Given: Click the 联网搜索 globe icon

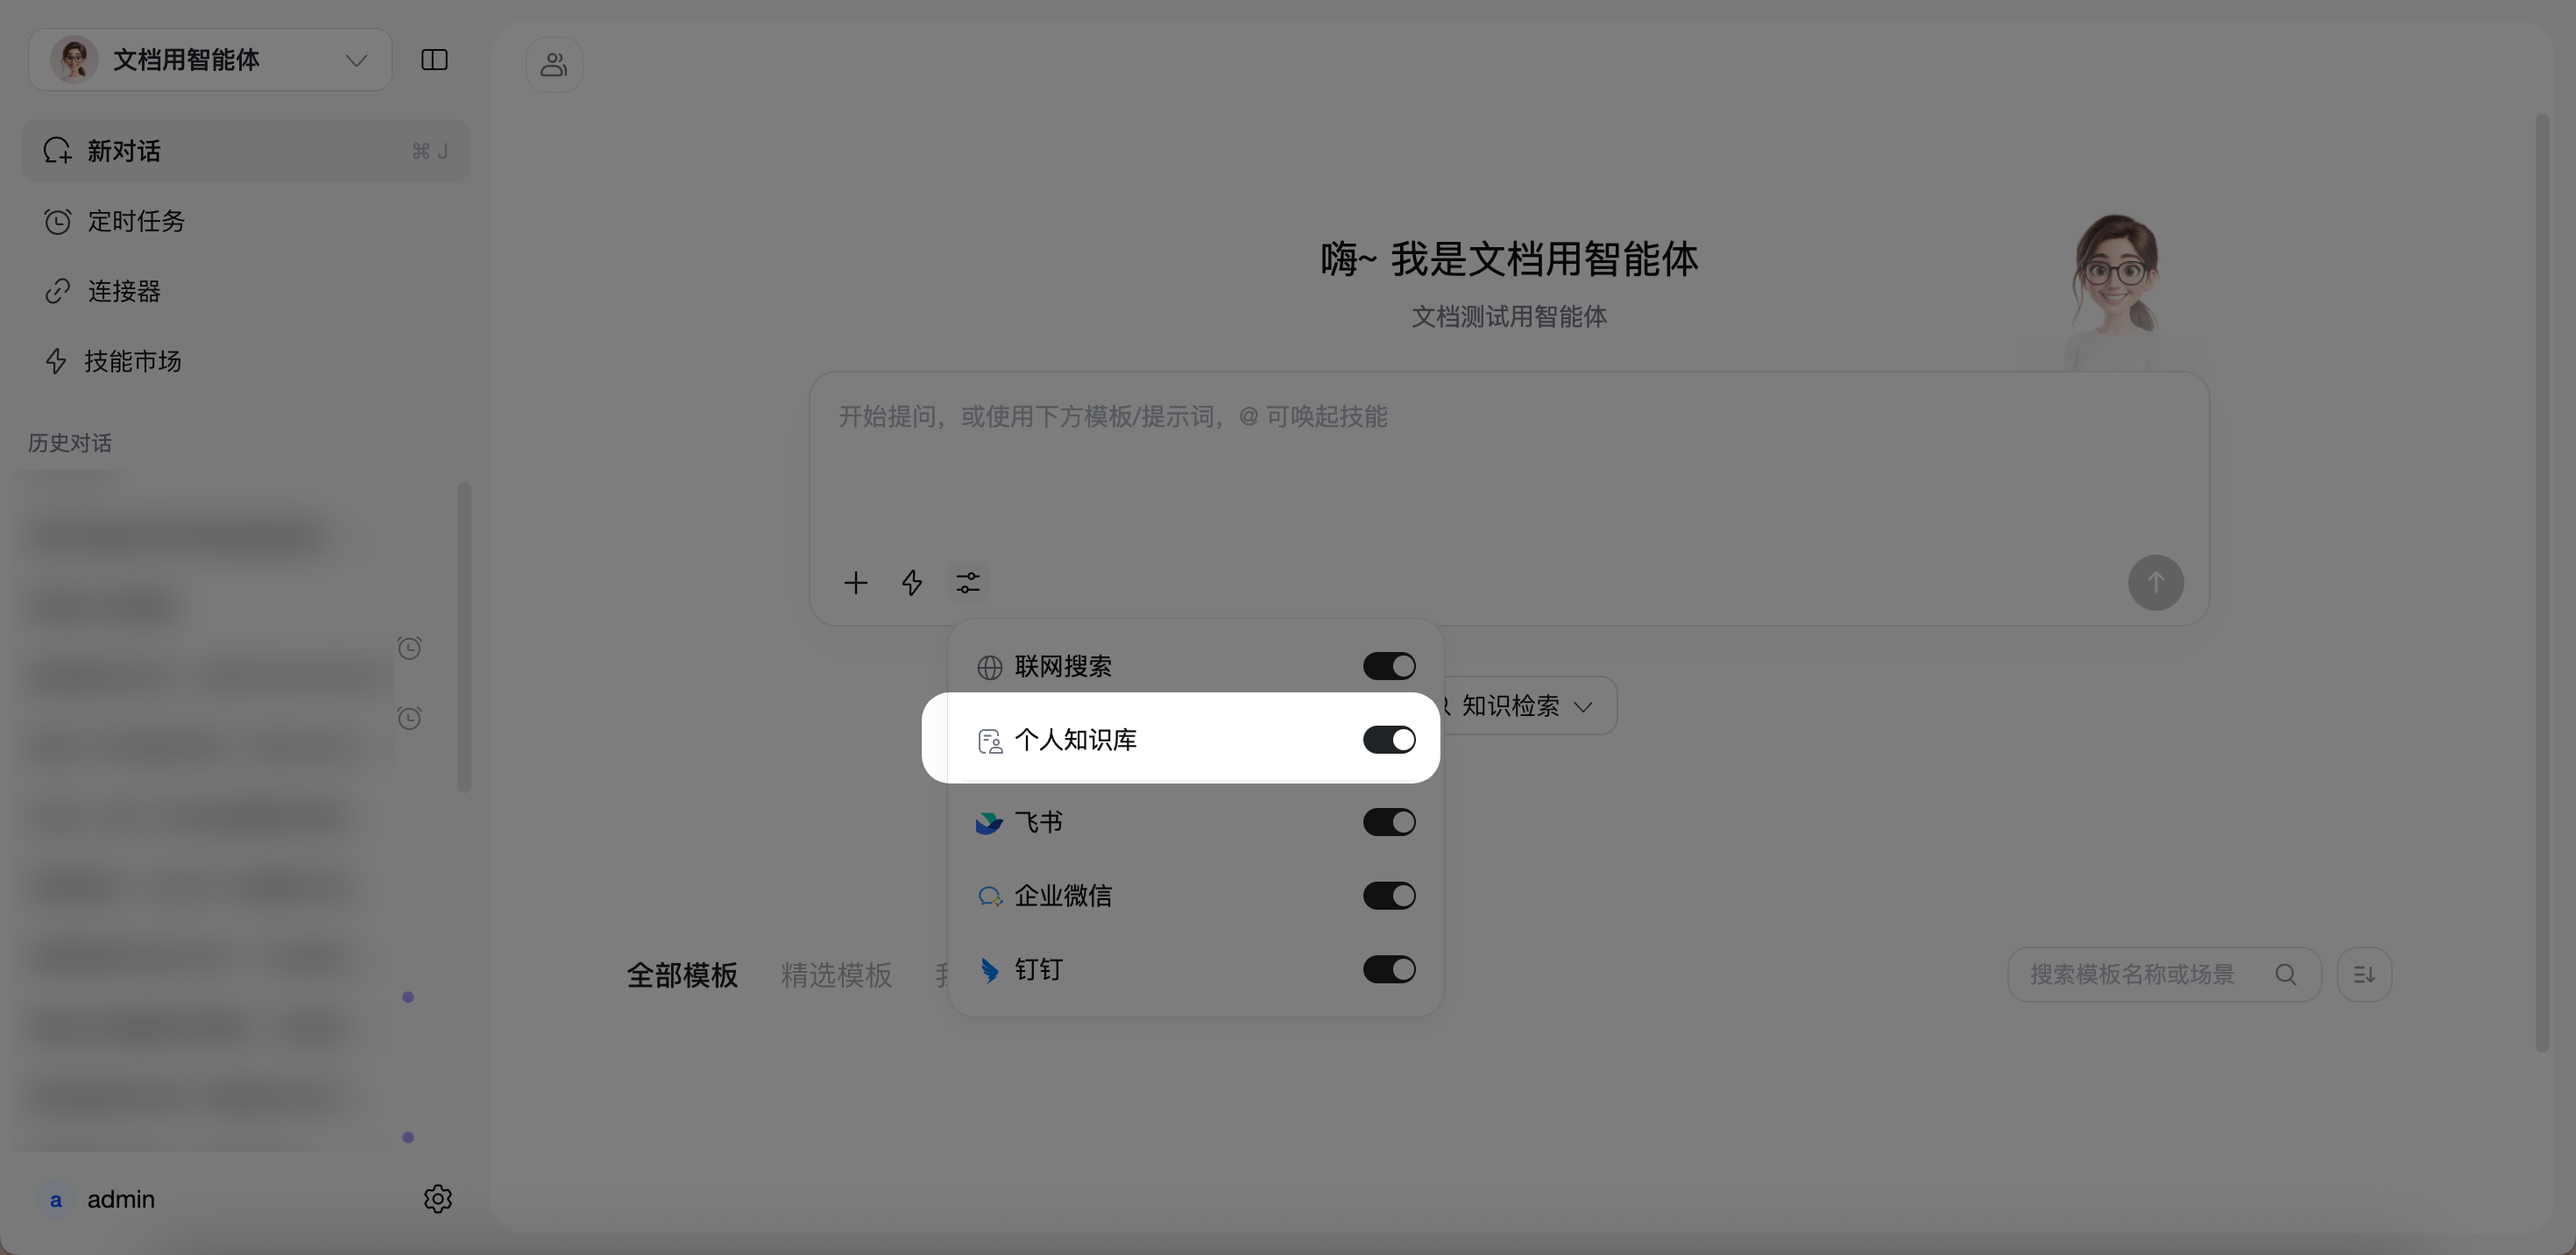Looking at the screenshot, I should (989, 667).
